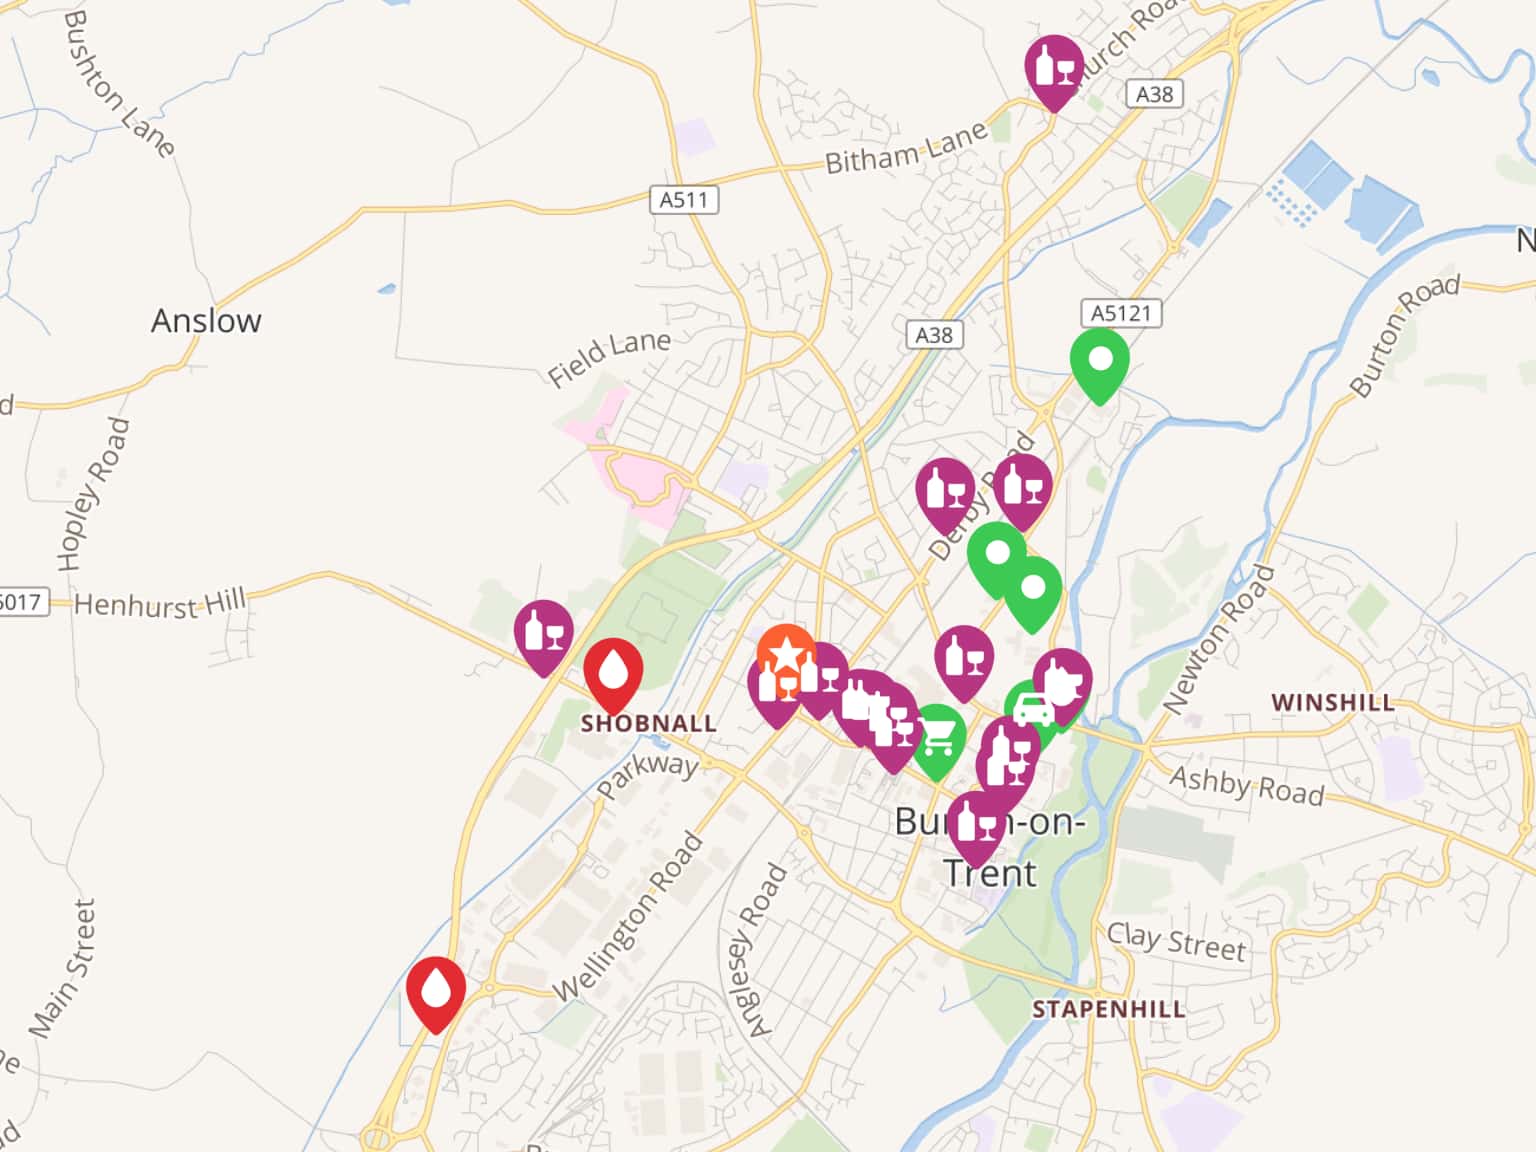Screen dimensions: 1536x1152
Task: Open the red droplet marker near Wellington Road
Action: coord(435,990)
